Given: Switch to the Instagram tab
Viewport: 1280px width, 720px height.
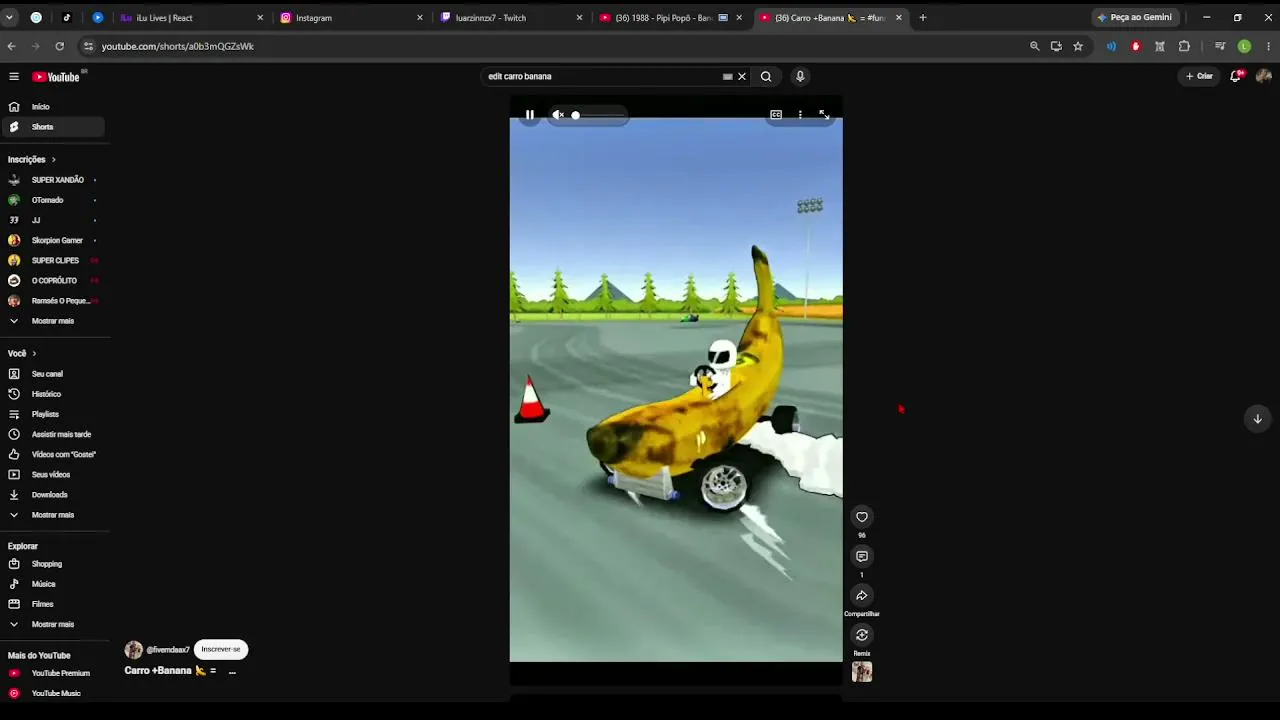Looking at the screenshot, I should [x=350, y=17].
